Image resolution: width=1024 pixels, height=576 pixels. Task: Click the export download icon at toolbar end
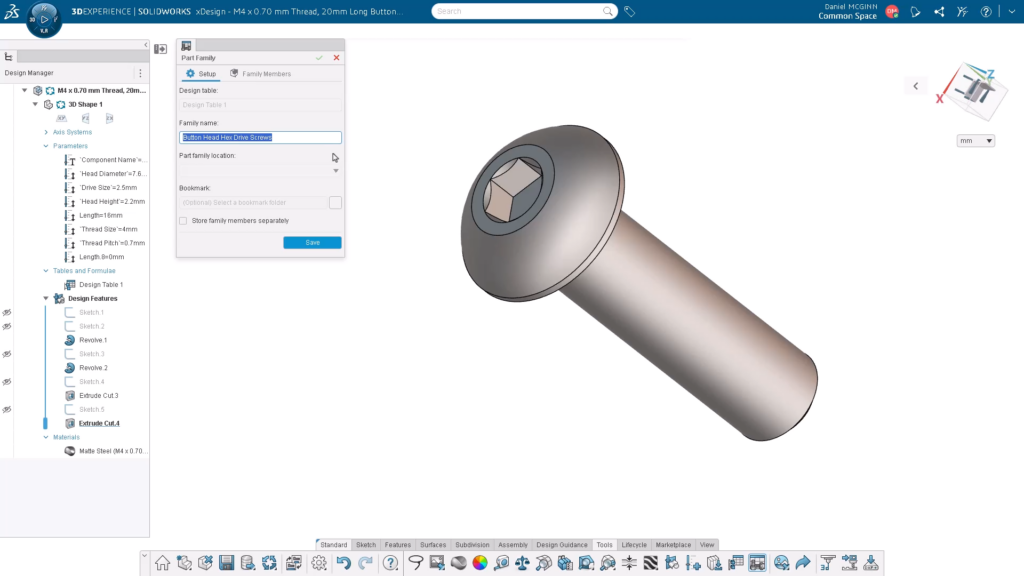871,562
